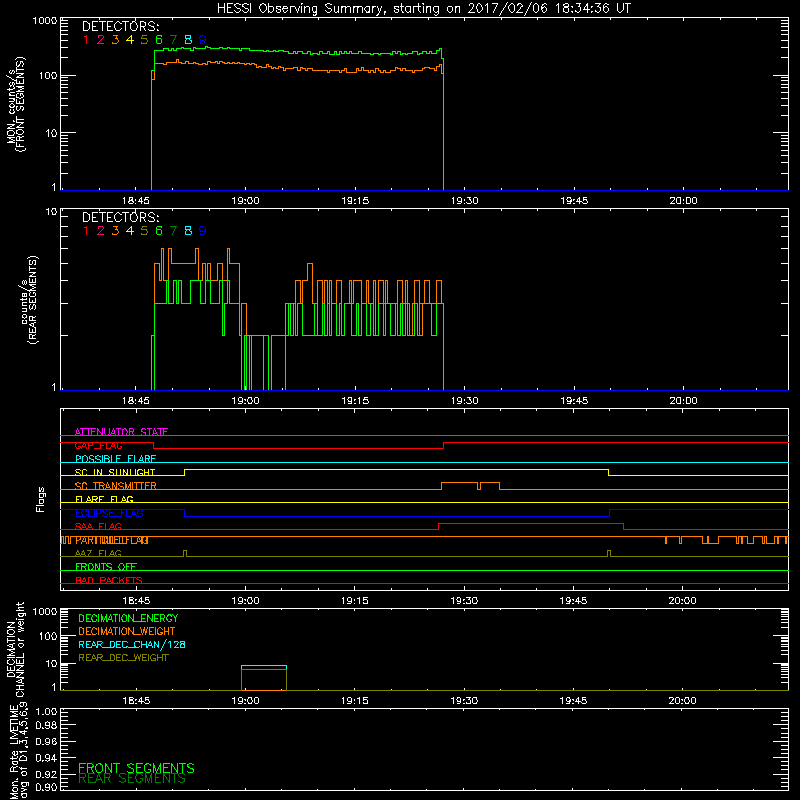800x800 pixels.
Task: Click detector 6 in the front segments legend
Action: (x=159, y=40)
